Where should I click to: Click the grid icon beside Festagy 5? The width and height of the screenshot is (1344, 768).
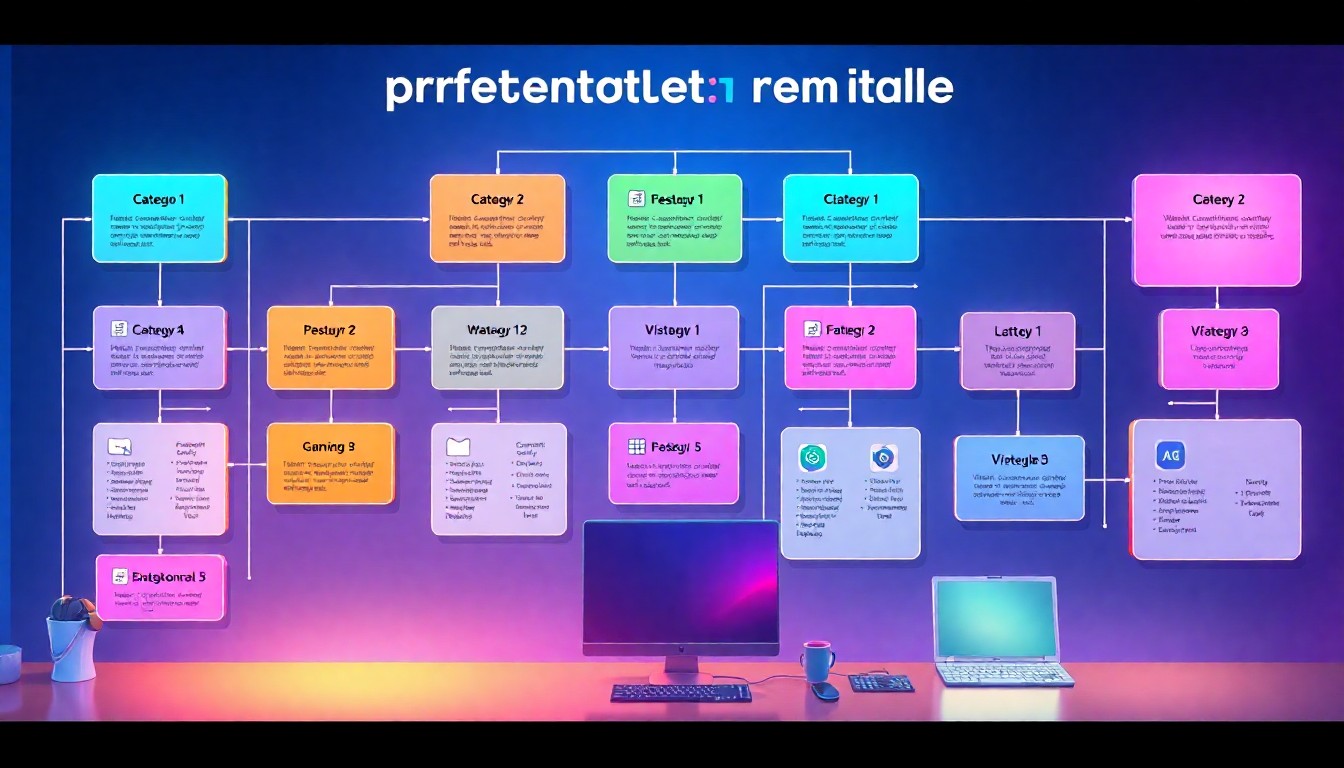[636, 447]
